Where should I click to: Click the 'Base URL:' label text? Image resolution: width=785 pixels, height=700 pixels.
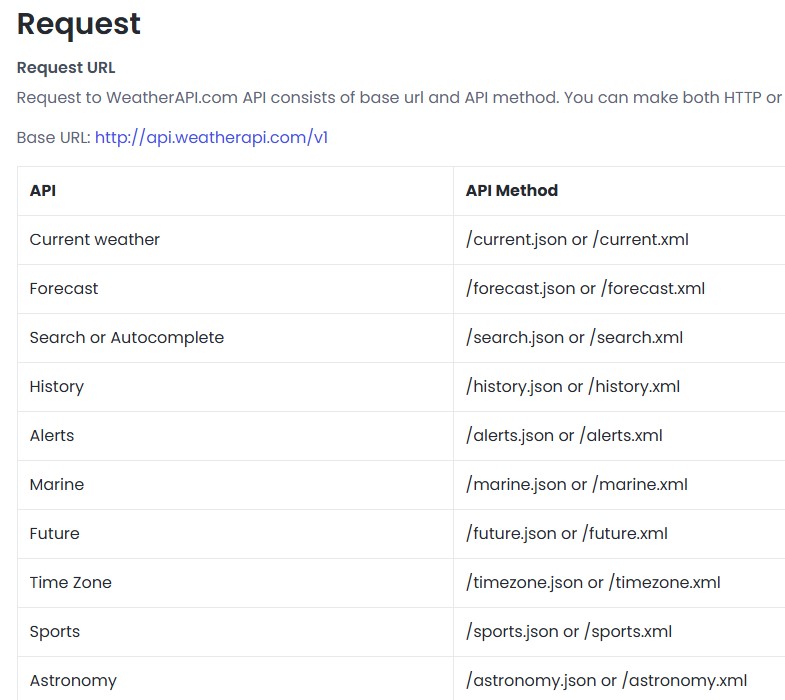point(54,138)
